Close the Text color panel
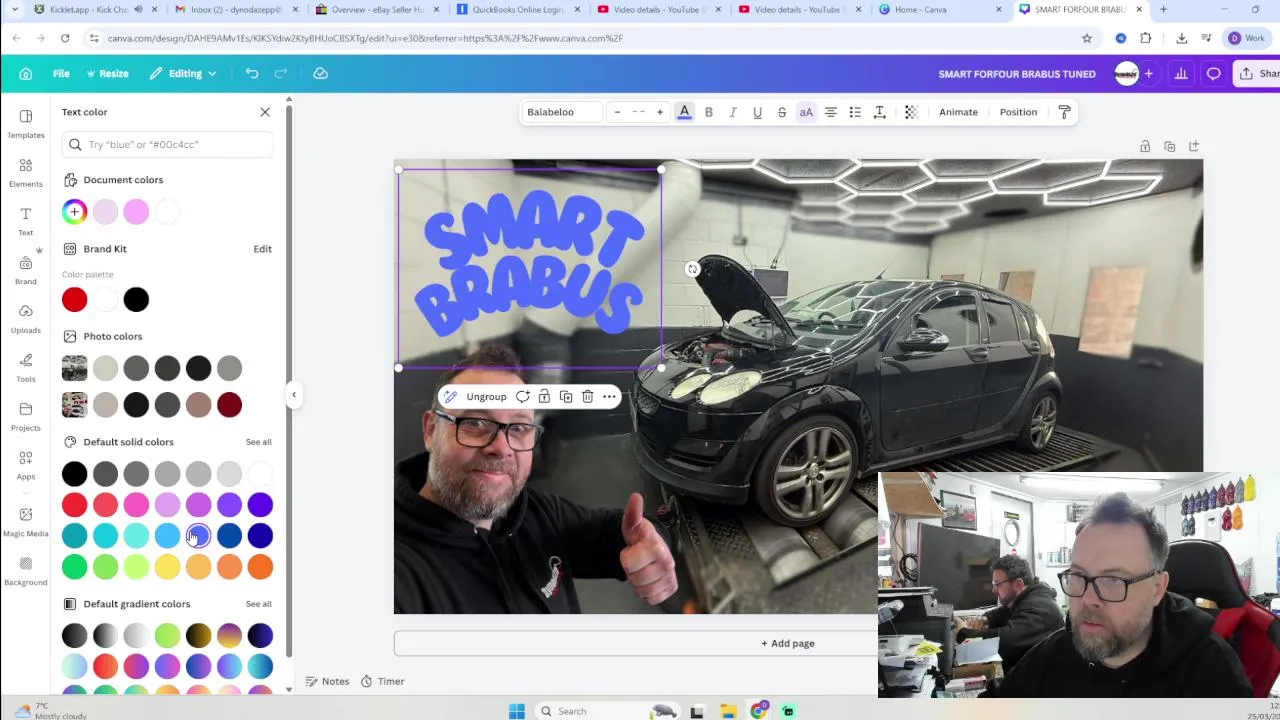 point(265,112)
